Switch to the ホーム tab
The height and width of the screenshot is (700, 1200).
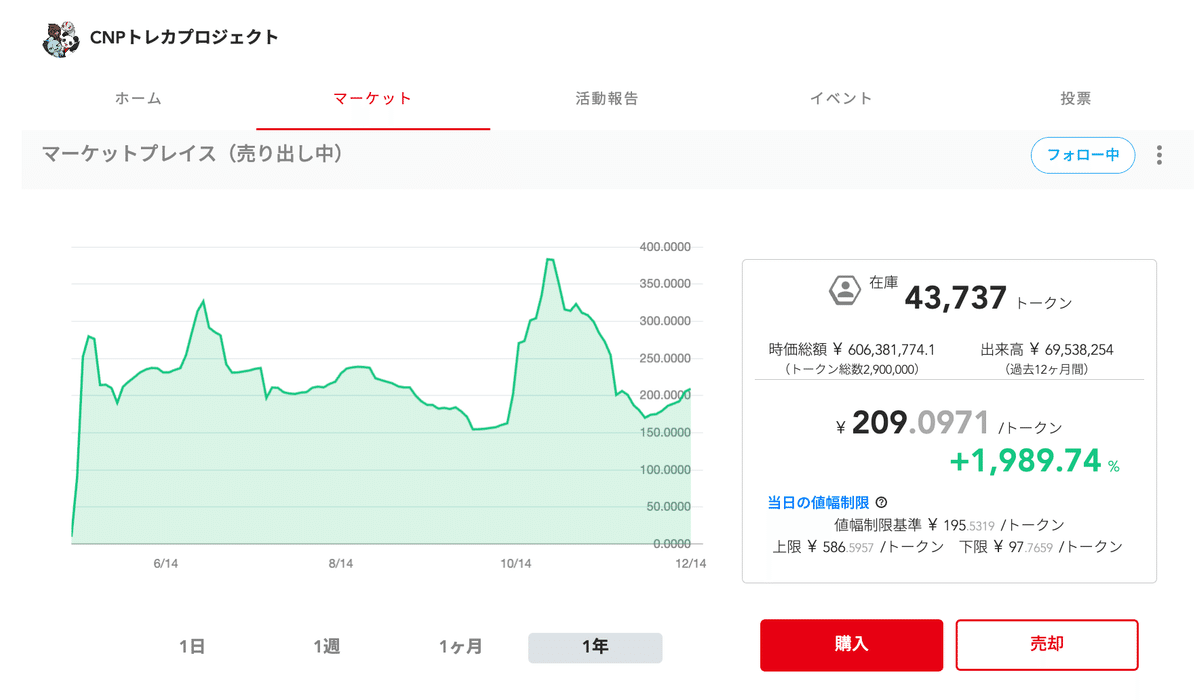click(x=138, y=99)
